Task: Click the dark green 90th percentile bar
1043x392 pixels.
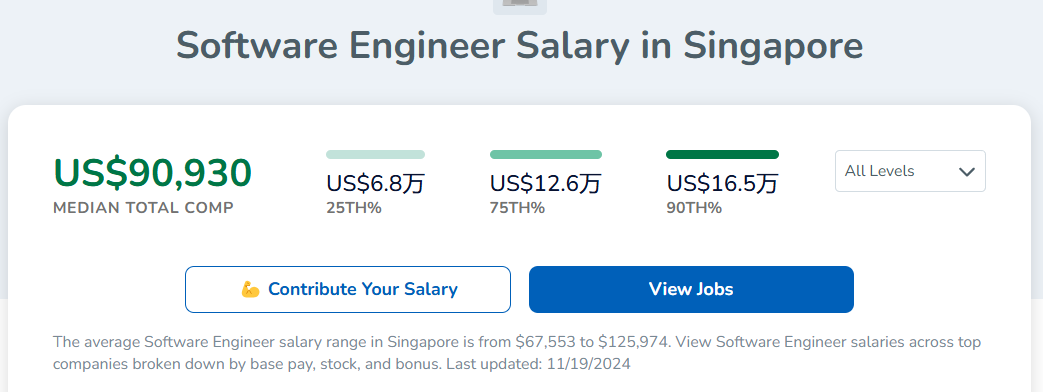Action: pos(722,154)
